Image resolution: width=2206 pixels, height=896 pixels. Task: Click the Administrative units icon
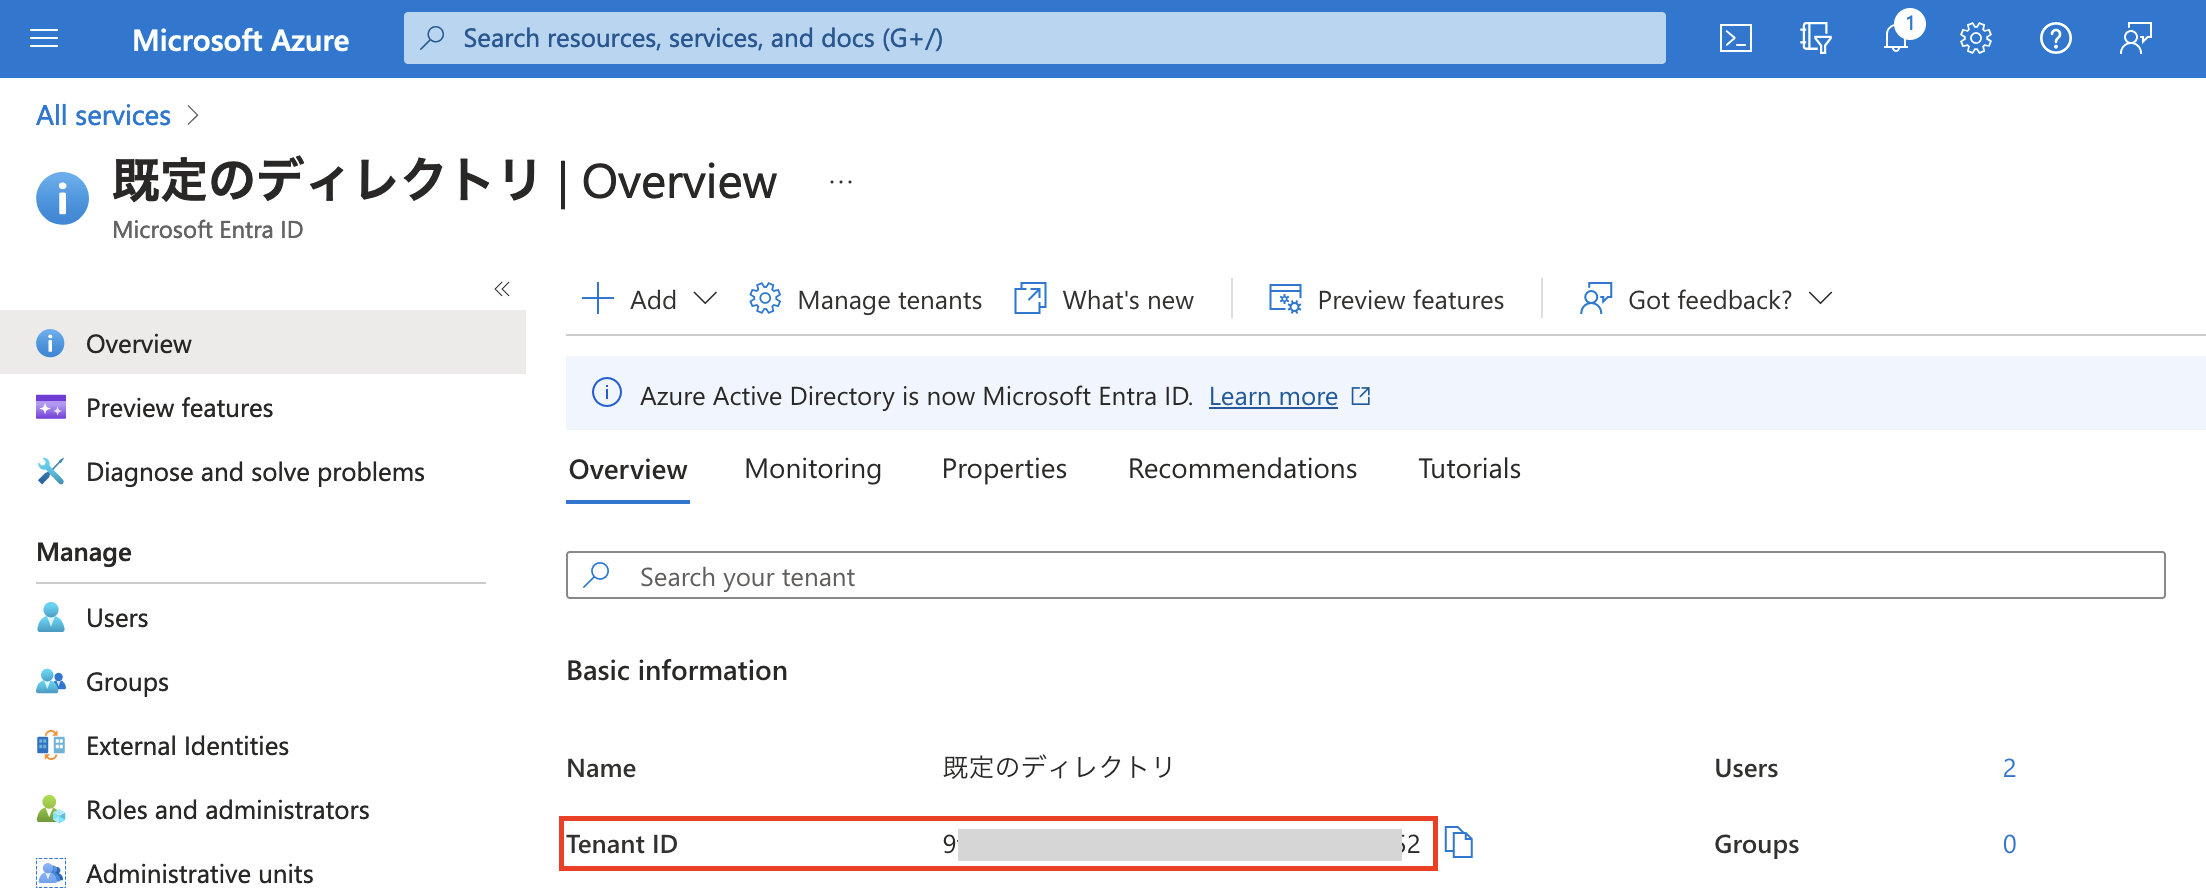(x=50, y=873)
